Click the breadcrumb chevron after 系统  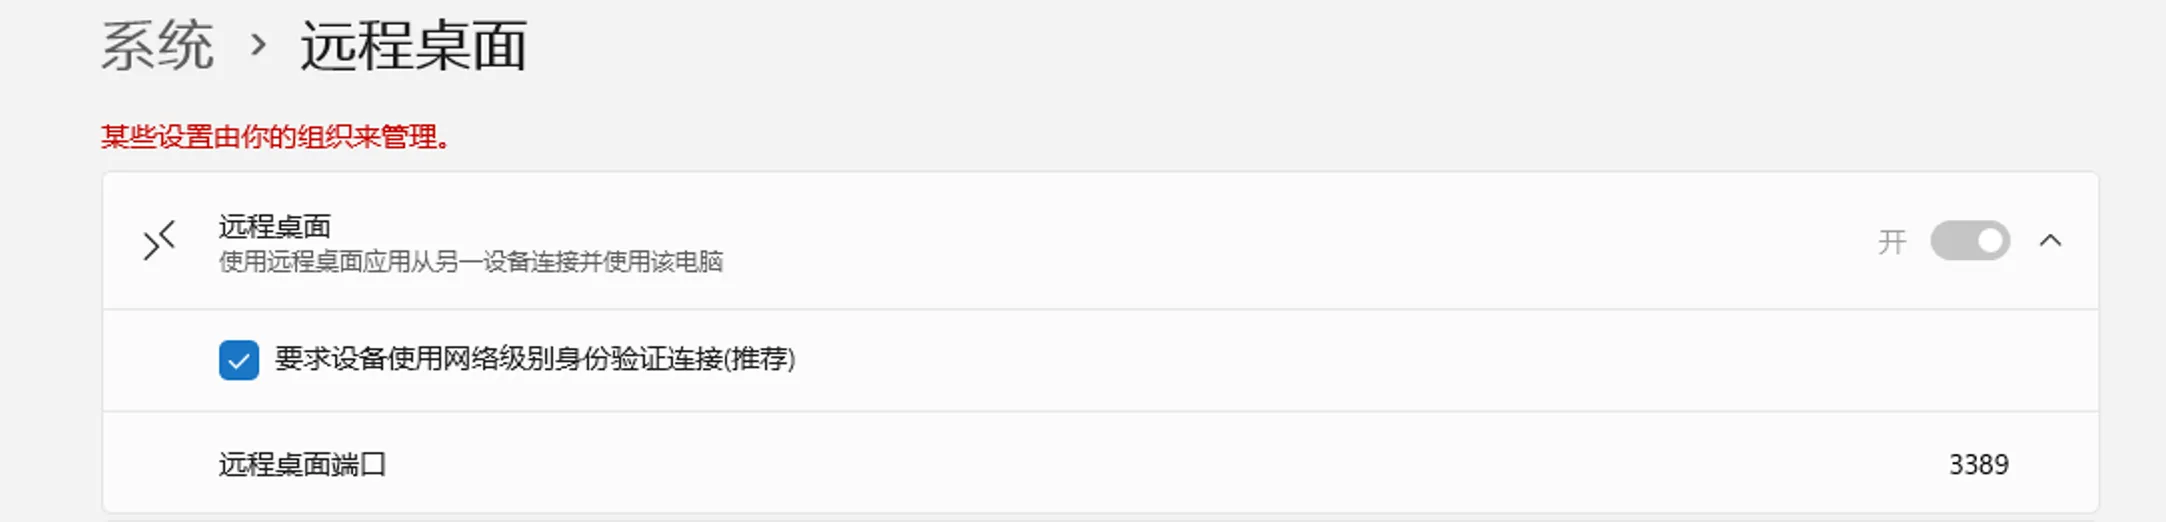click(x=259, y=45)
